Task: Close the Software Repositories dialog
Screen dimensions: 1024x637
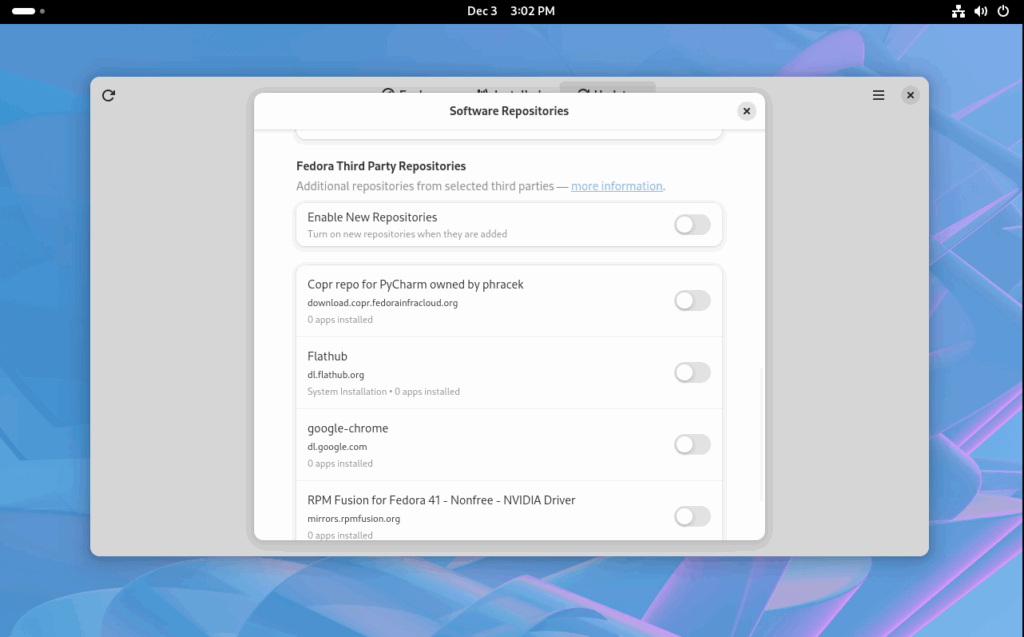Action: click(746, 111)
